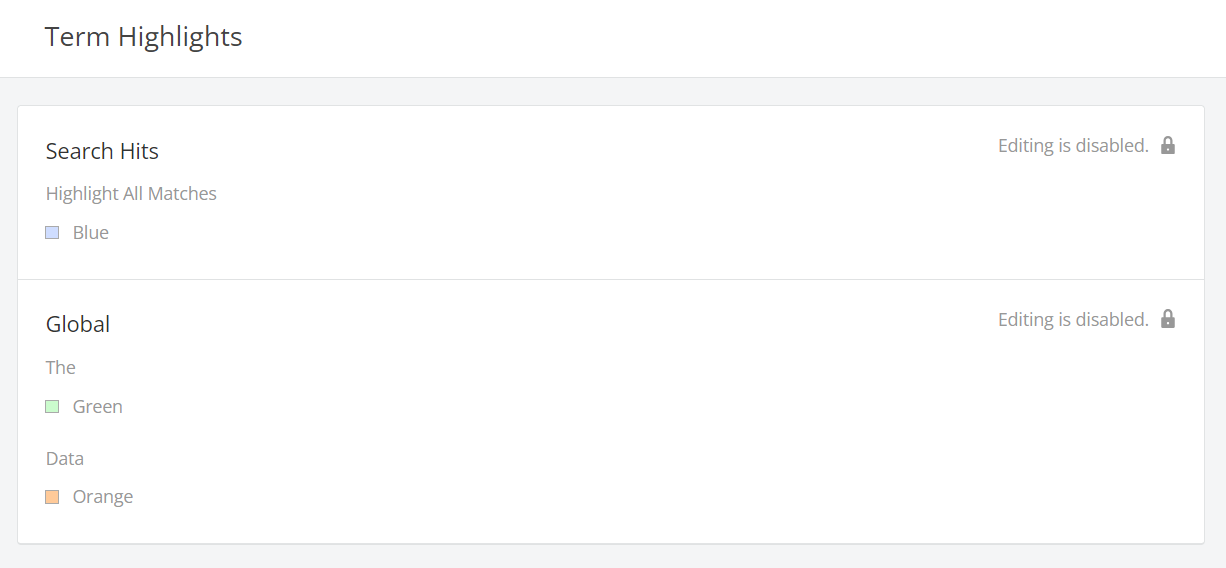Open the Global section heading
This screenshot has height=568, width=1226.
[78, 324]
